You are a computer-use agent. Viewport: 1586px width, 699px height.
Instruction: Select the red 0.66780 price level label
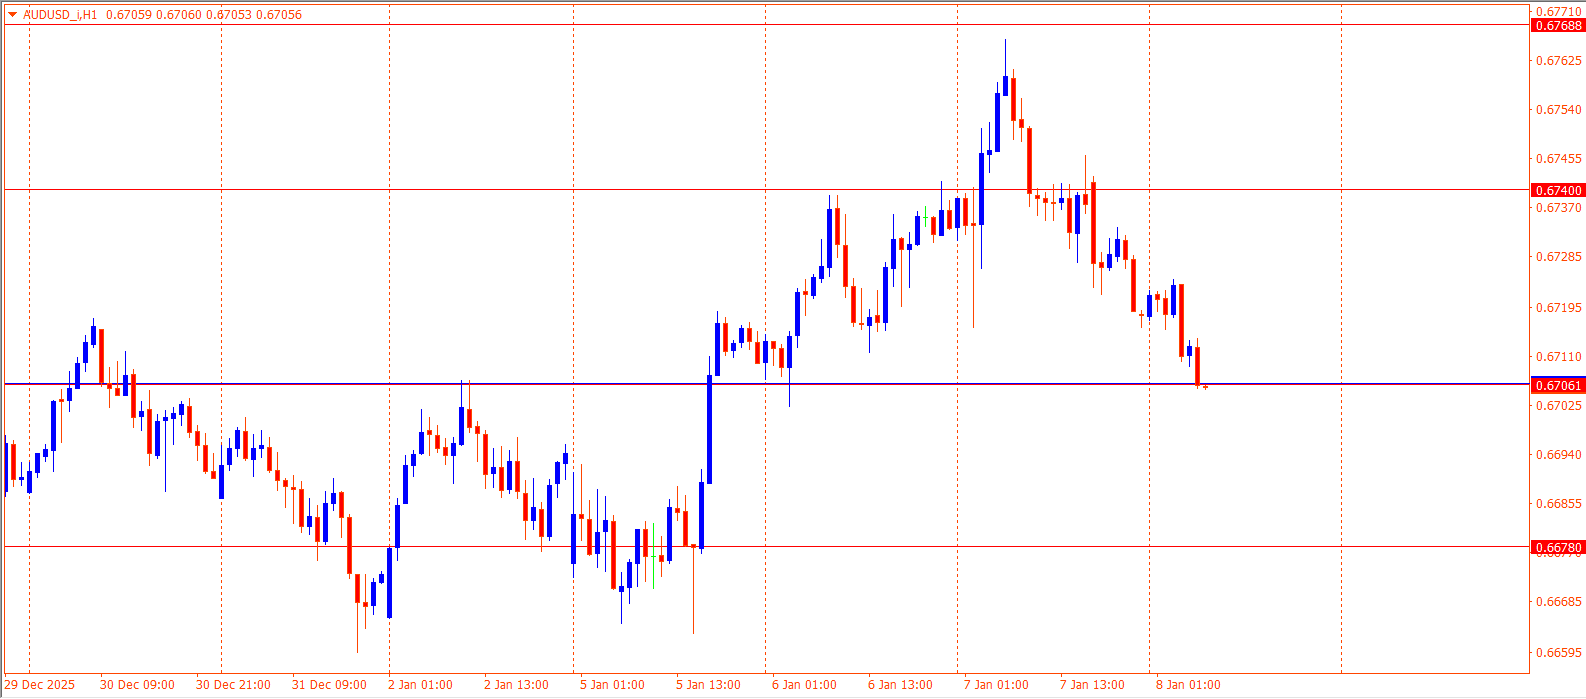(x=1558, y=547)
